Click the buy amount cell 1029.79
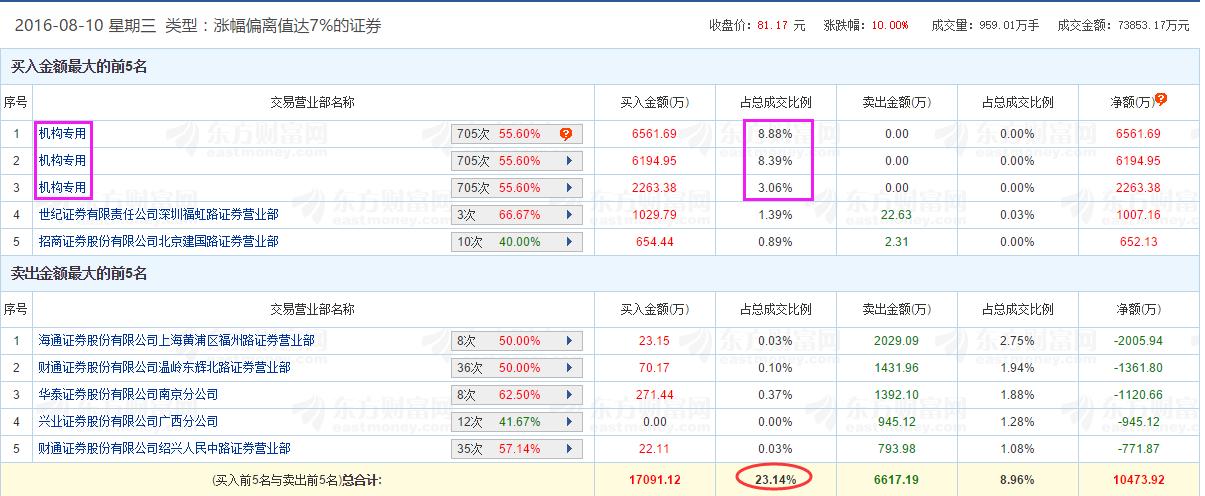This screenshot has height=496, width=1205. tap(654, 214)
